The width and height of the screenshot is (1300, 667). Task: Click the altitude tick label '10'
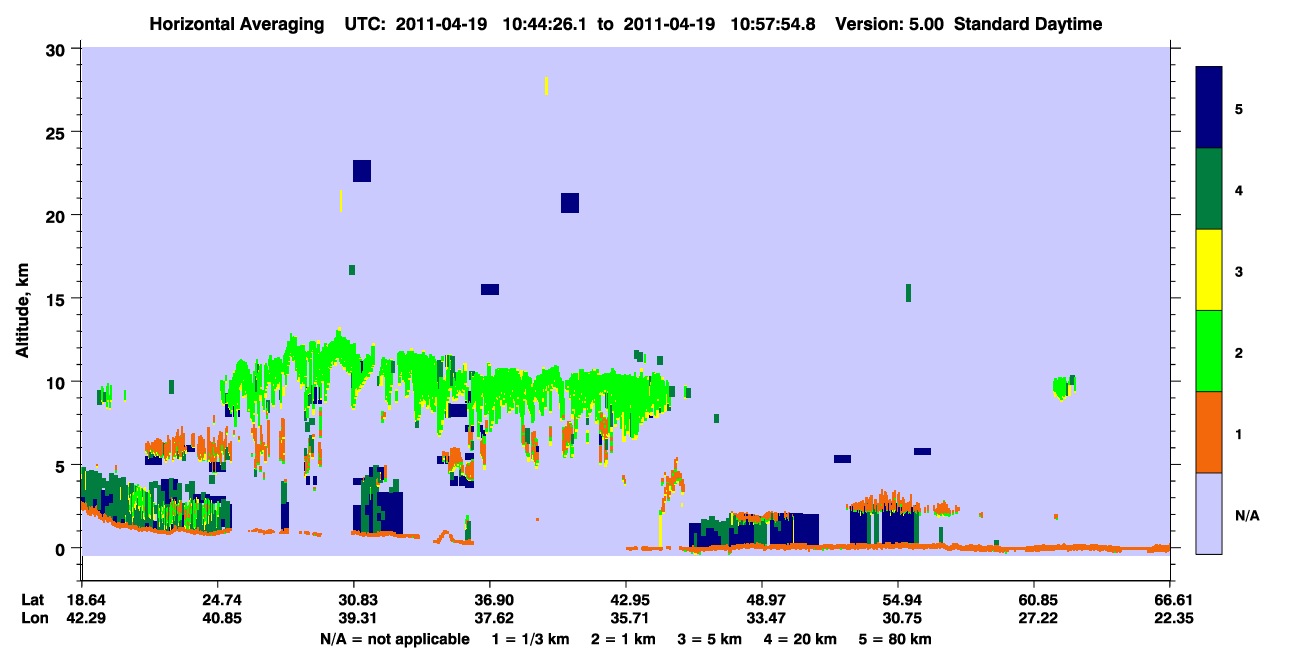tap(58, 382)
